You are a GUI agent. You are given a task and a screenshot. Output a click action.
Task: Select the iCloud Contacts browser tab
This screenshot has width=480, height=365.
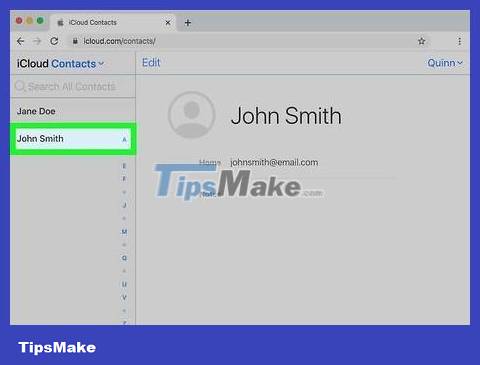pyautogui.click(x=112, y=23)
